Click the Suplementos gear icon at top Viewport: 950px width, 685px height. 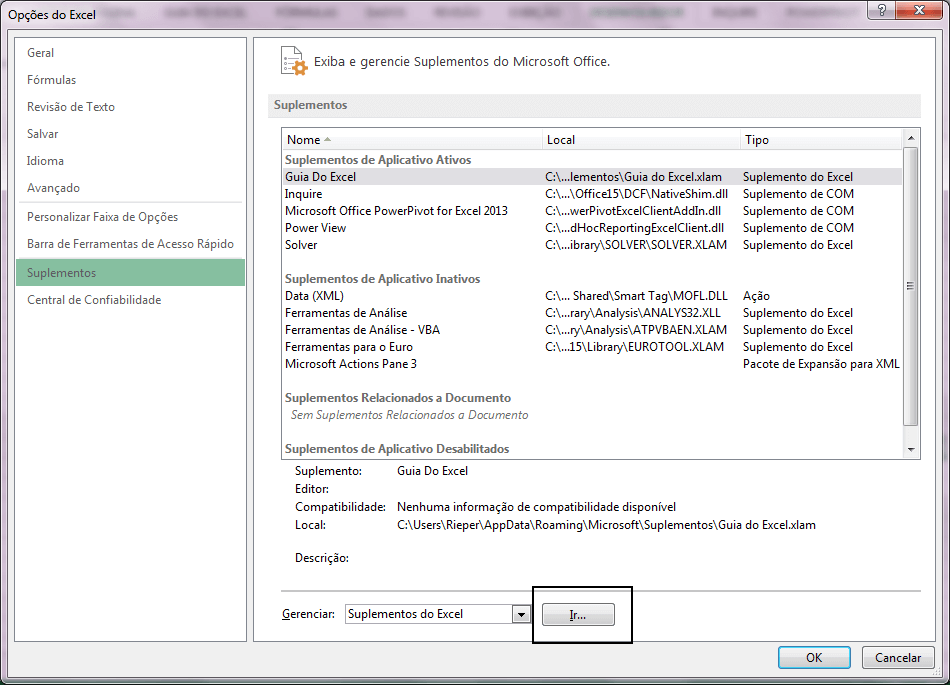click(x=293, y=62)
